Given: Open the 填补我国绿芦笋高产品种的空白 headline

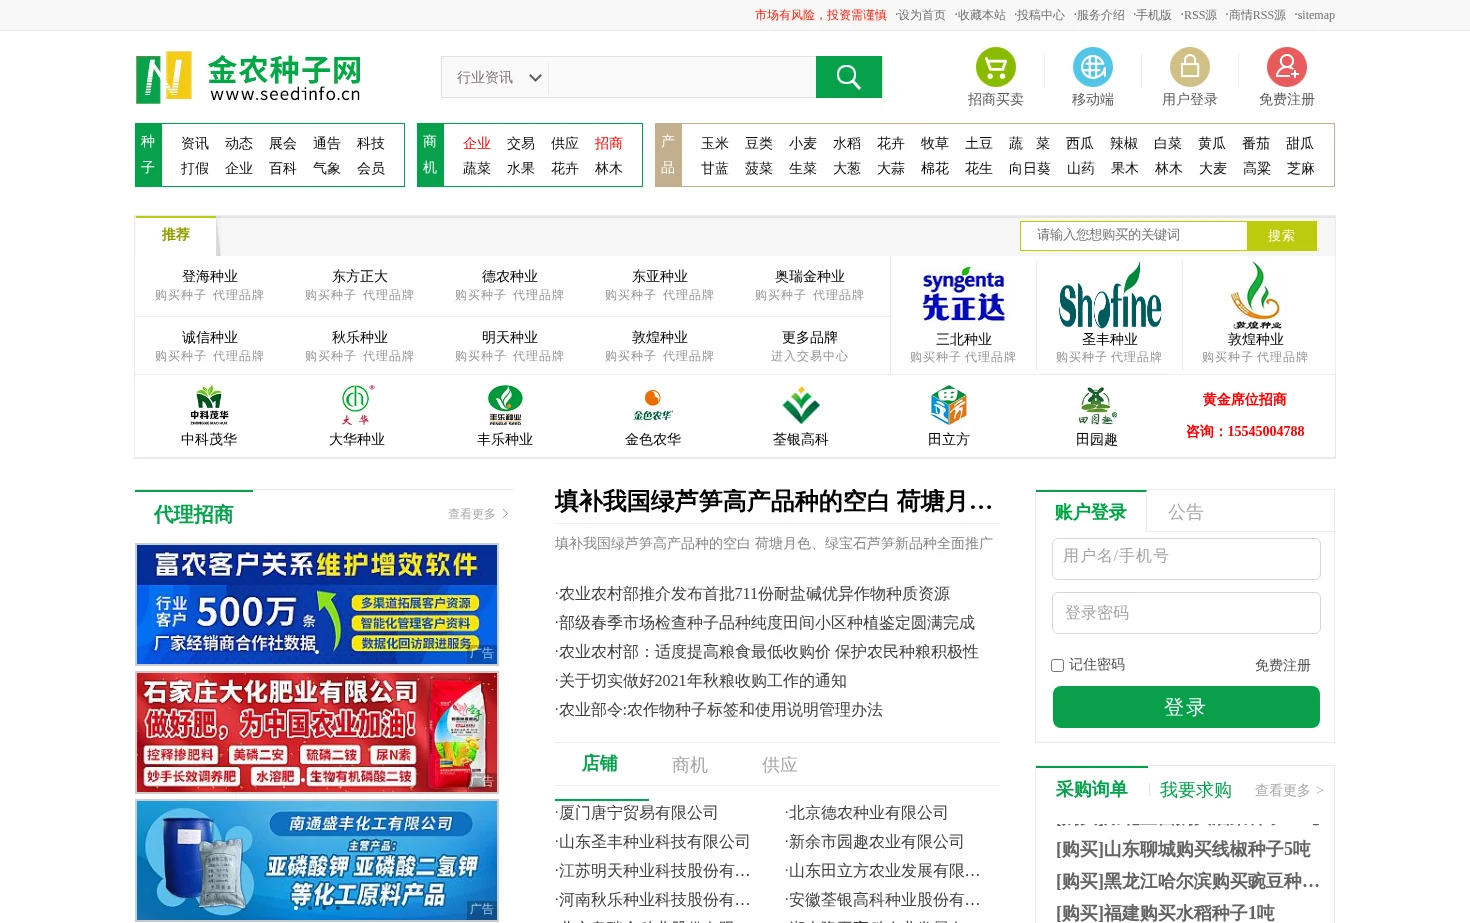Looking at the screenshot, I should click(774, 501).
